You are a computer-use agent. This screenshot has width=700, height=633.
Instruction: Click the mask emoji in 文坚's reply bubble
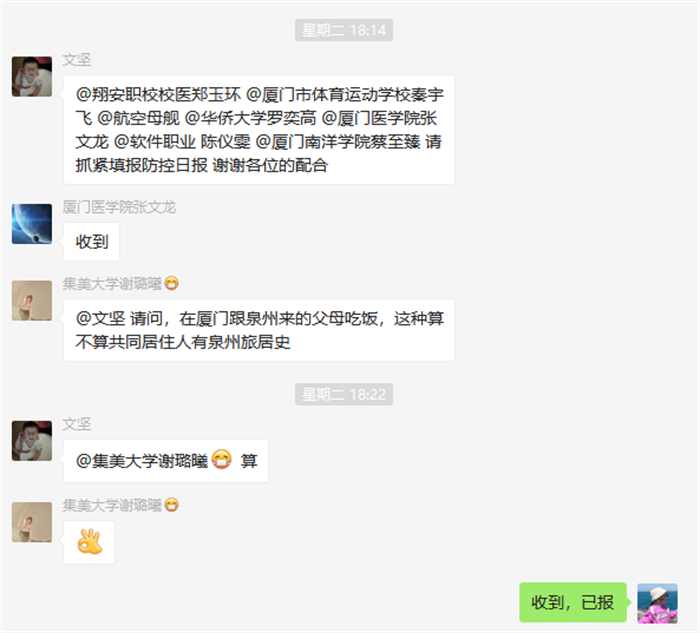(x=221, y=460)
